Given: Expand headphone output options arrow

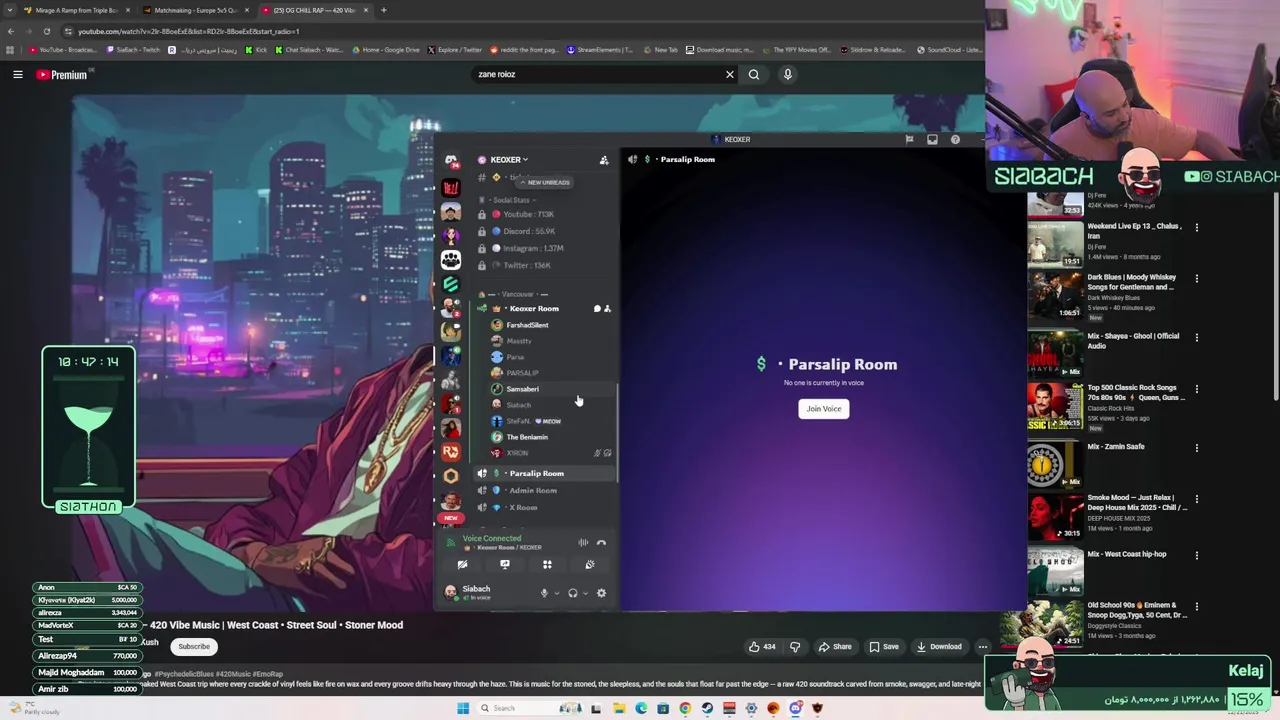Looking at the screenshot, I should click(x=585, y=593).
